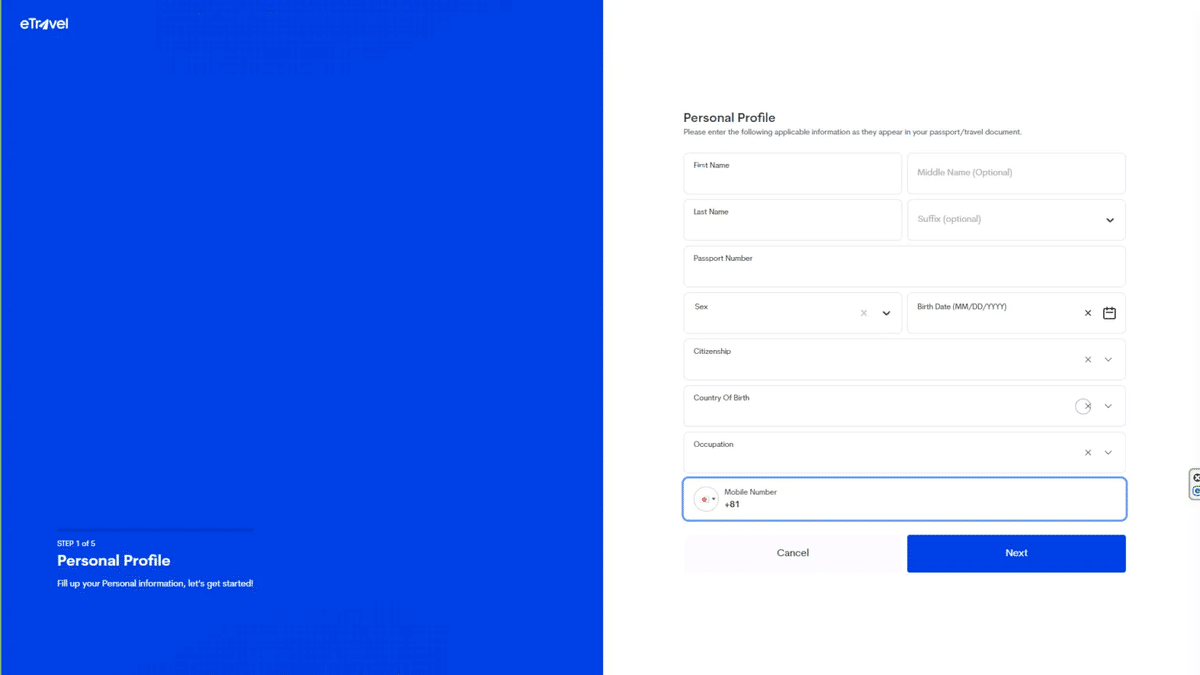The height and width of the screenshot is (675, 1200).
Task: Clear the Country Of Birth selection
Action: coord(1086,406)
